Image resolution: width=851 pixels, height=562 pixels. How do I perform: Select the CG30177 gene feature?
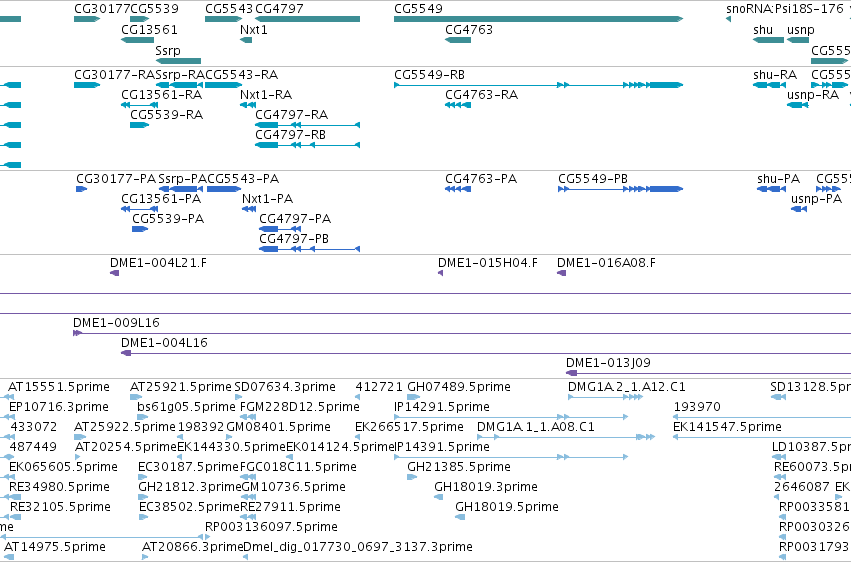pyautogui.click(x=87, y=19)
